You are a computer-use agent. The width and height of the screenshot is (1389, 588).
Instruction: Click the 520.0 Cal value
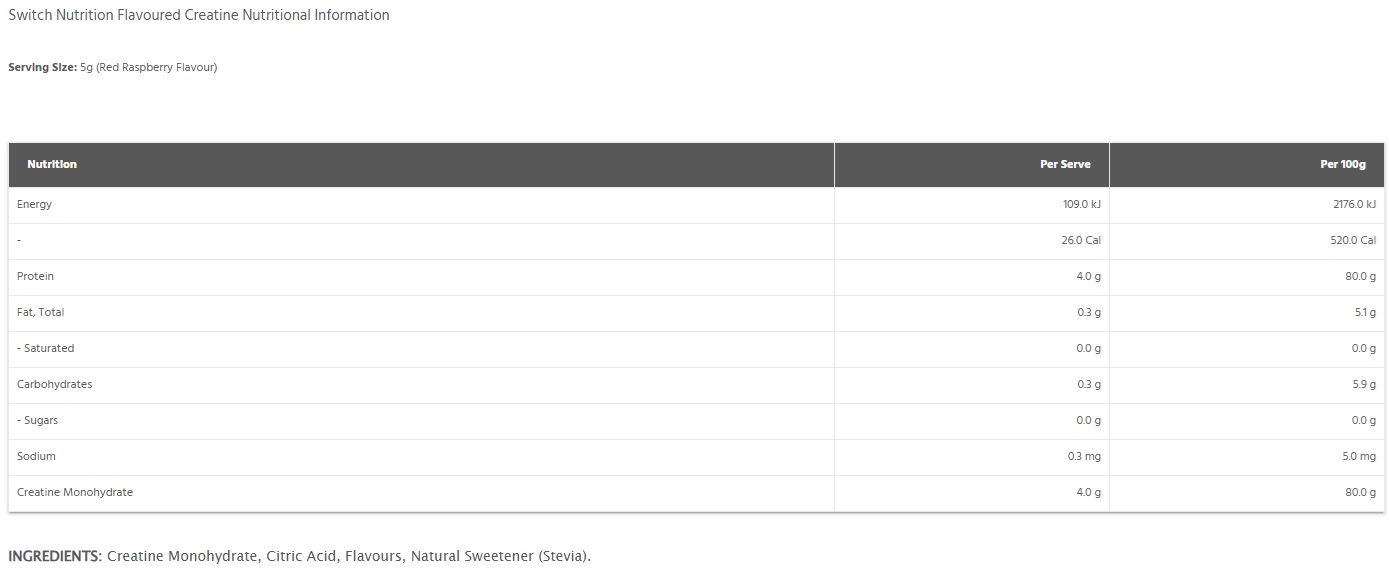pos(1356,240)
